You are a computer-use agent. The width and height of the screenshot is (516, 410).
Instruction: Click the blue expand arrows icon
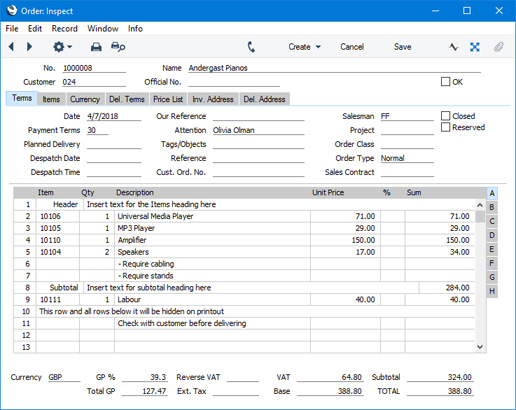[x=475, y=47]
